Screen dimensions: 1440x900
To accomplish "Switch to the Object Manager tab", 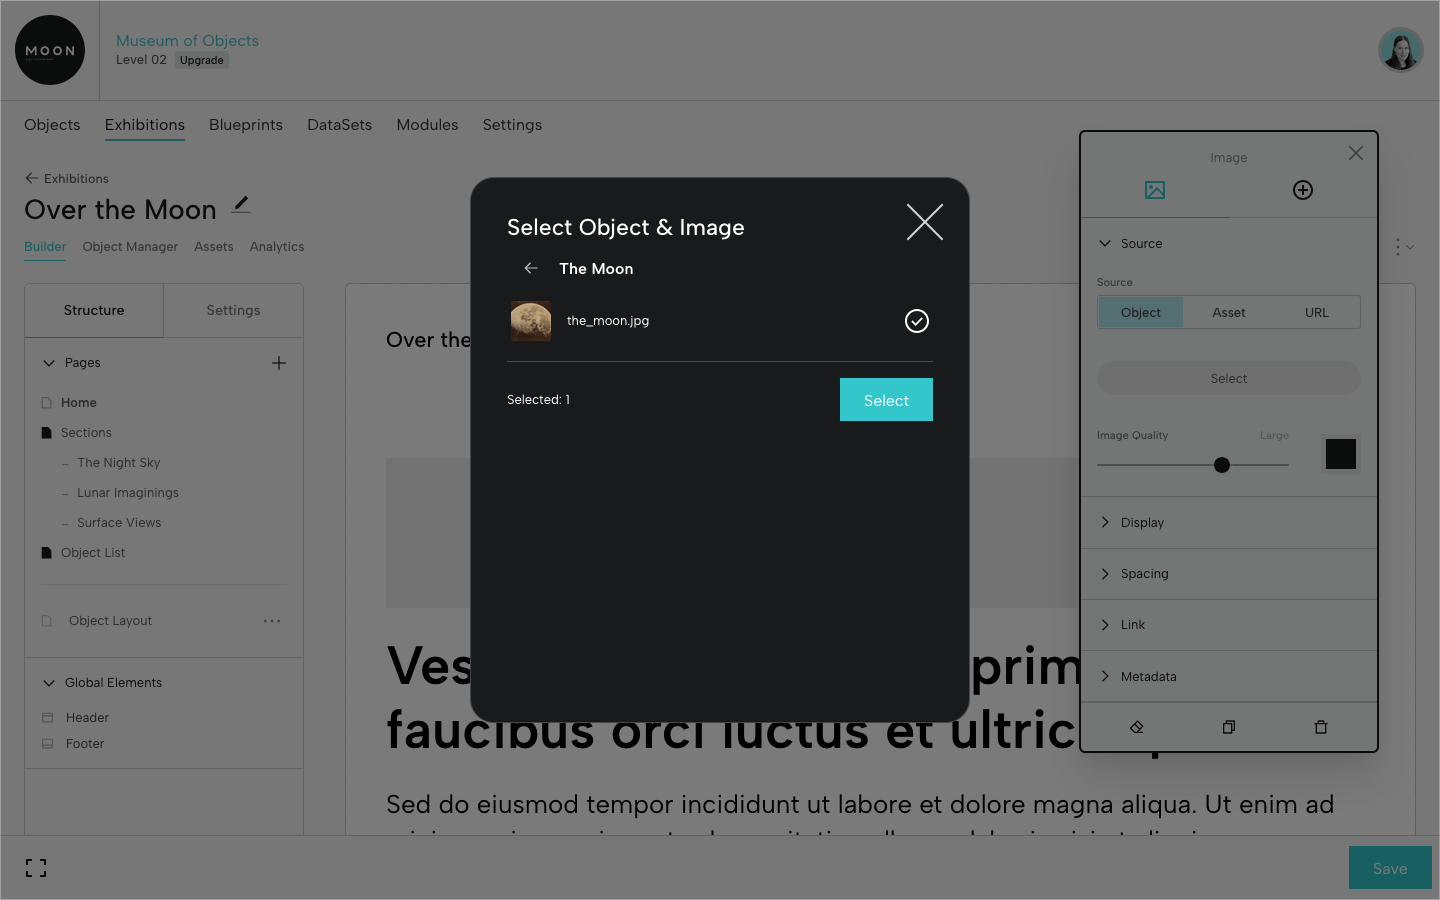I will tap(129, 246).
